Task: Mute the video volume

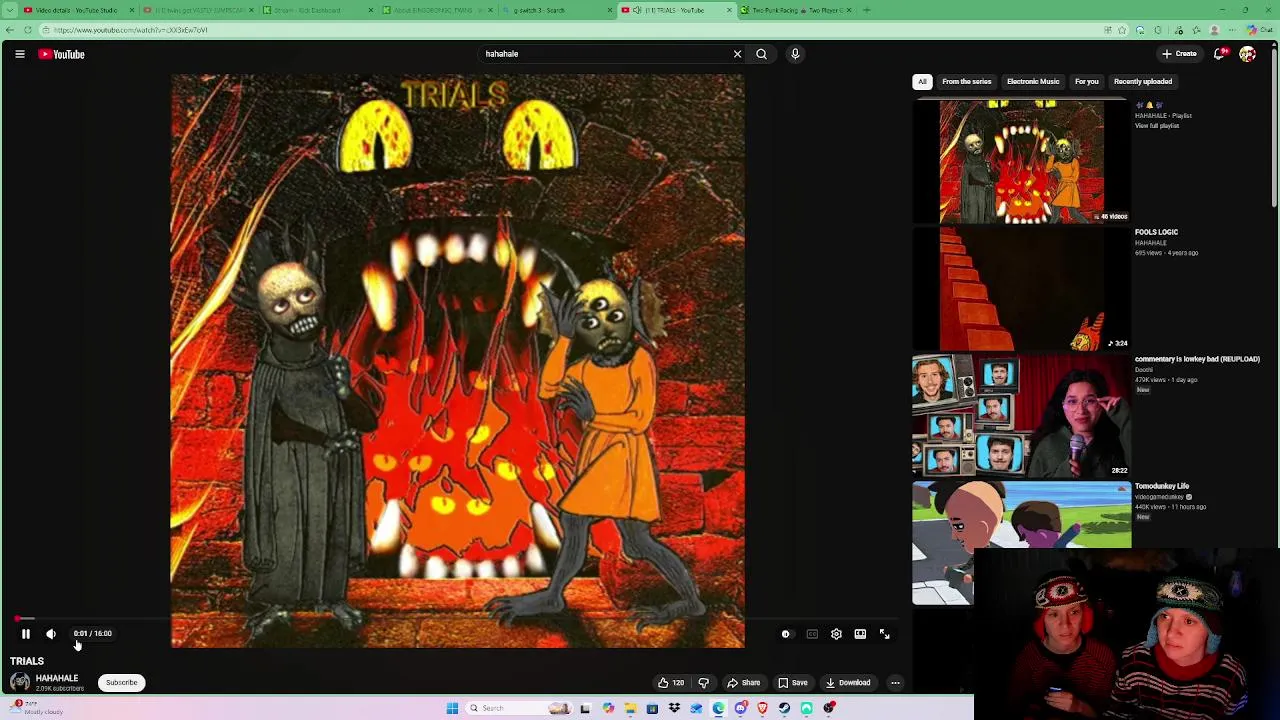Action: click(51, 633)
